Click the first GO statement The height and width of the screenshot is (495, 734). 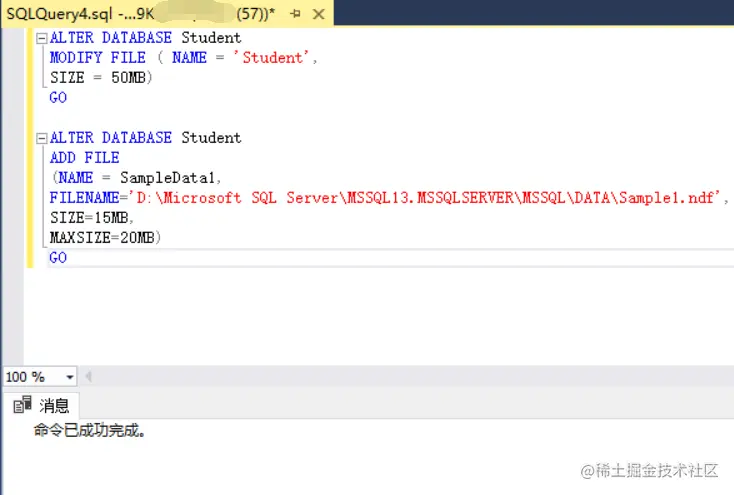pyautogui.click(x=58, y=97)
